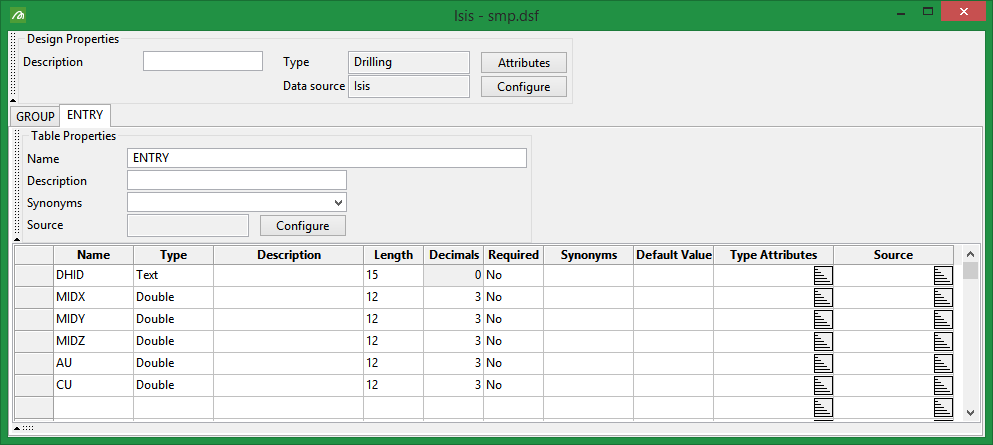
Task: Click Source icon in MIDX row
Action: (x=943, y=297)
